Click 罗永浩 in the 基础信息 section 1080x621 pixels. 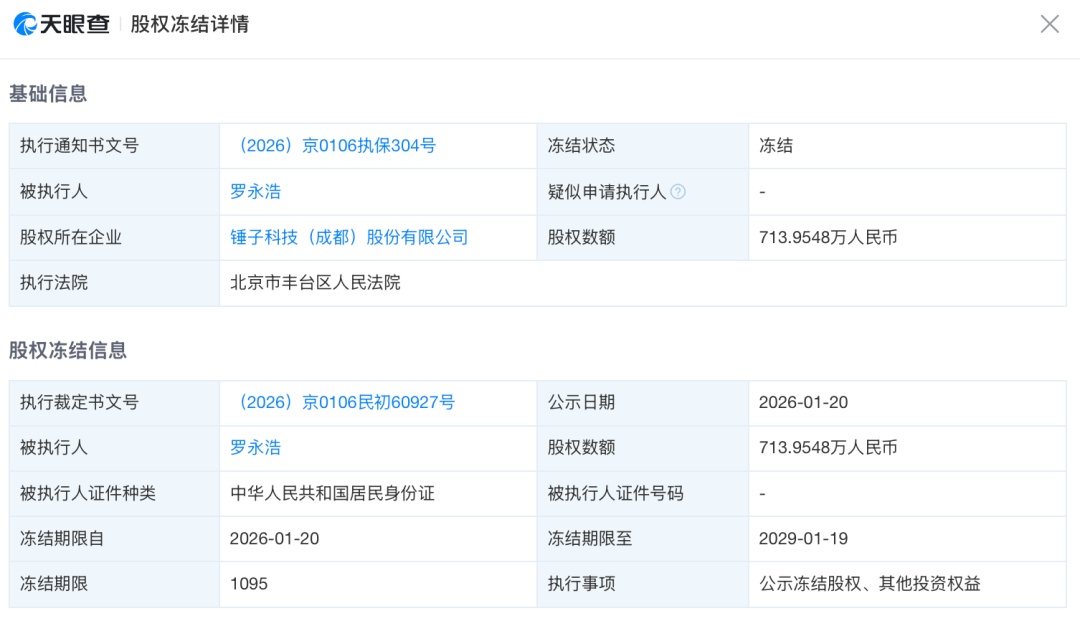point(255,191)
